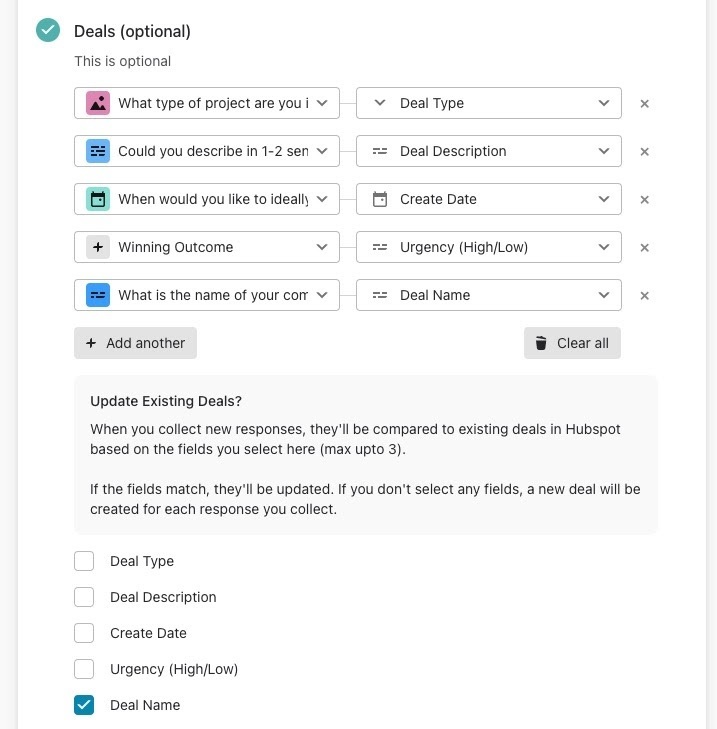717x729 pixels.
Task: Click the teal calendar question icon
Action: (98, 199)
